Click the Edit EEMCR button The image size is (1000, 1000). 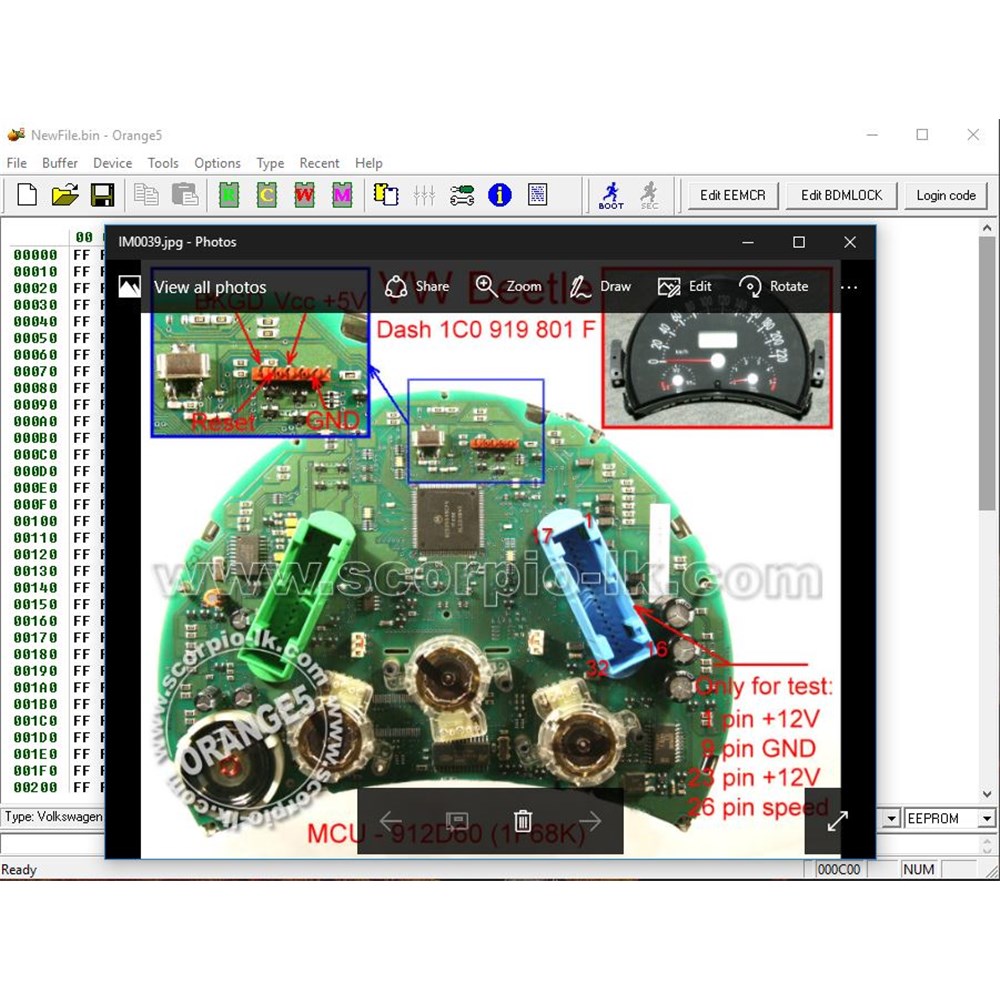(x=733, y=195)
